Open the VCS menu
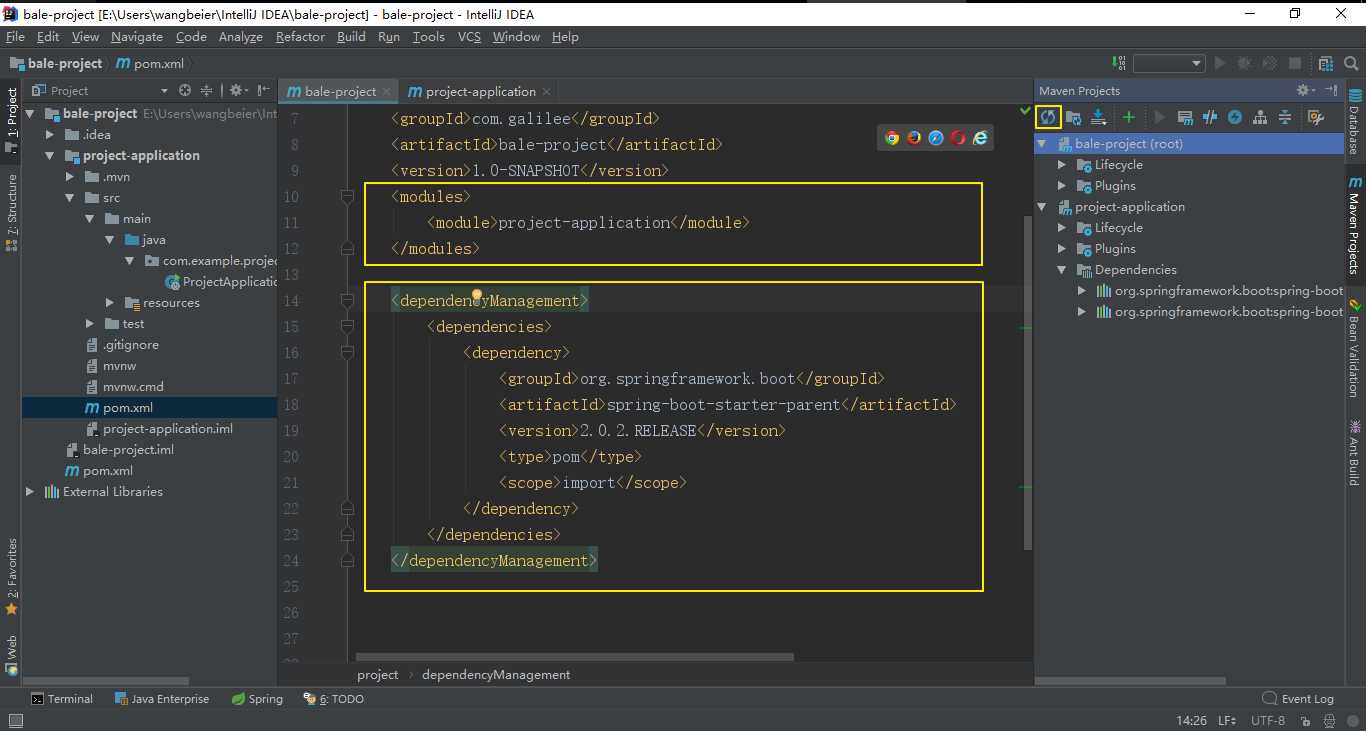The height and width of the screenshot is (731, 1366). pos(469,37)
